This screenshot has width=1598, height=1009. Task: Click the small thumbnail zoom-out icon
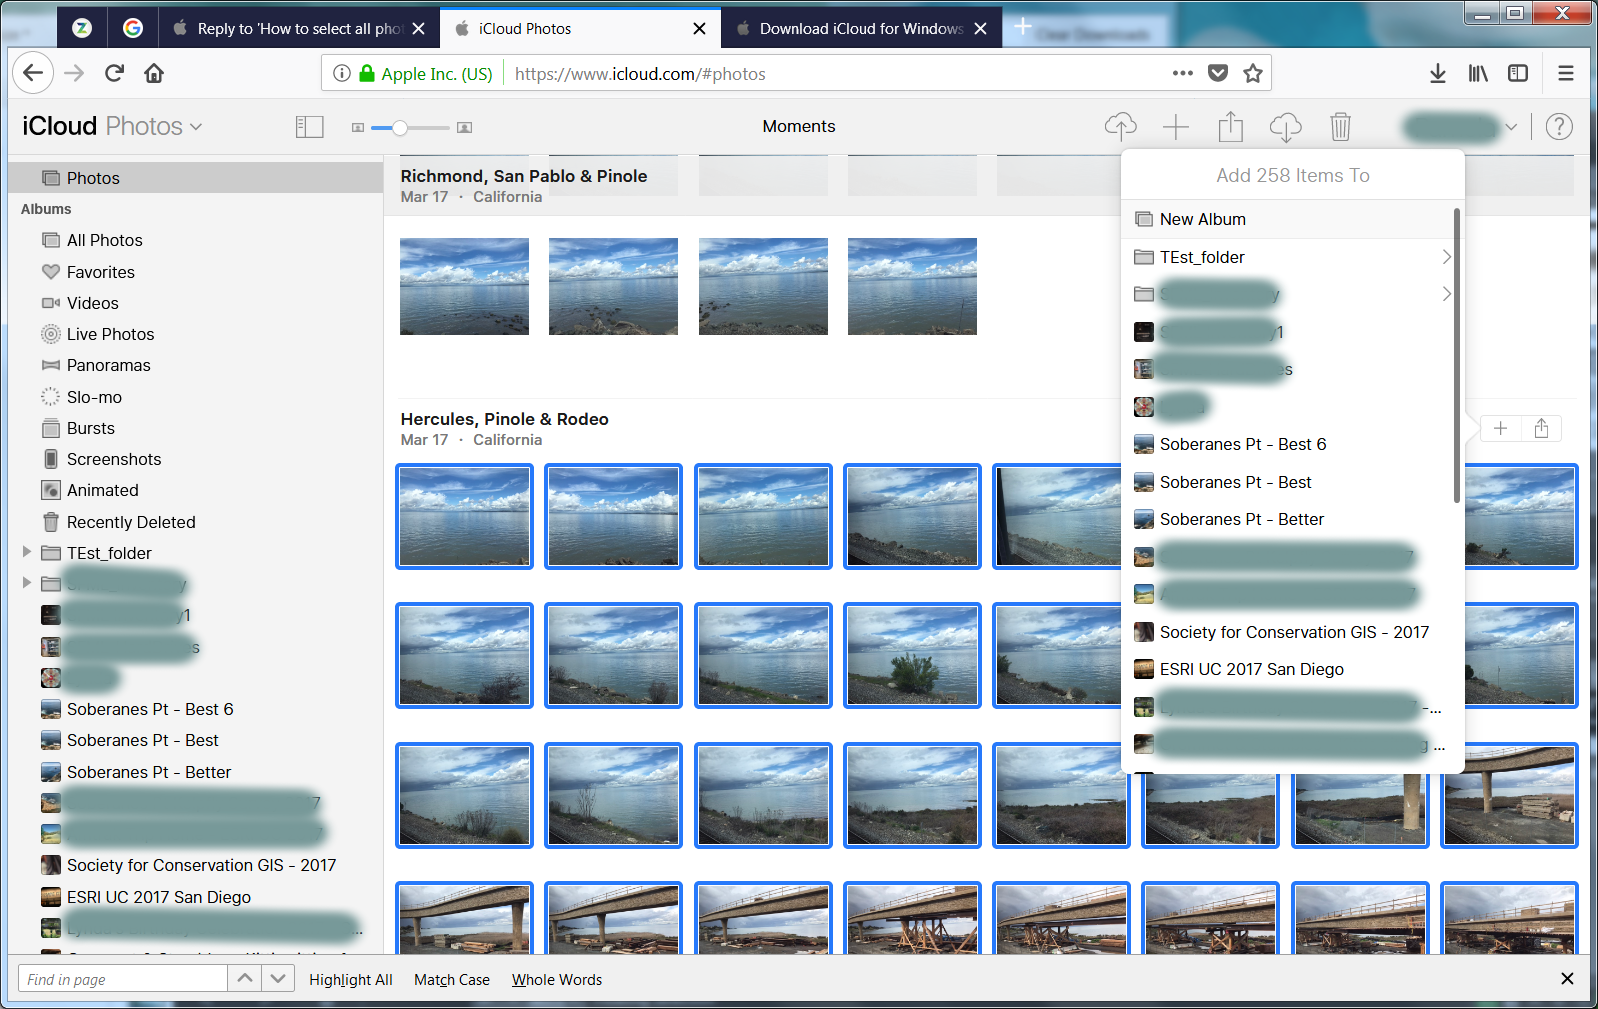point(357,127)
